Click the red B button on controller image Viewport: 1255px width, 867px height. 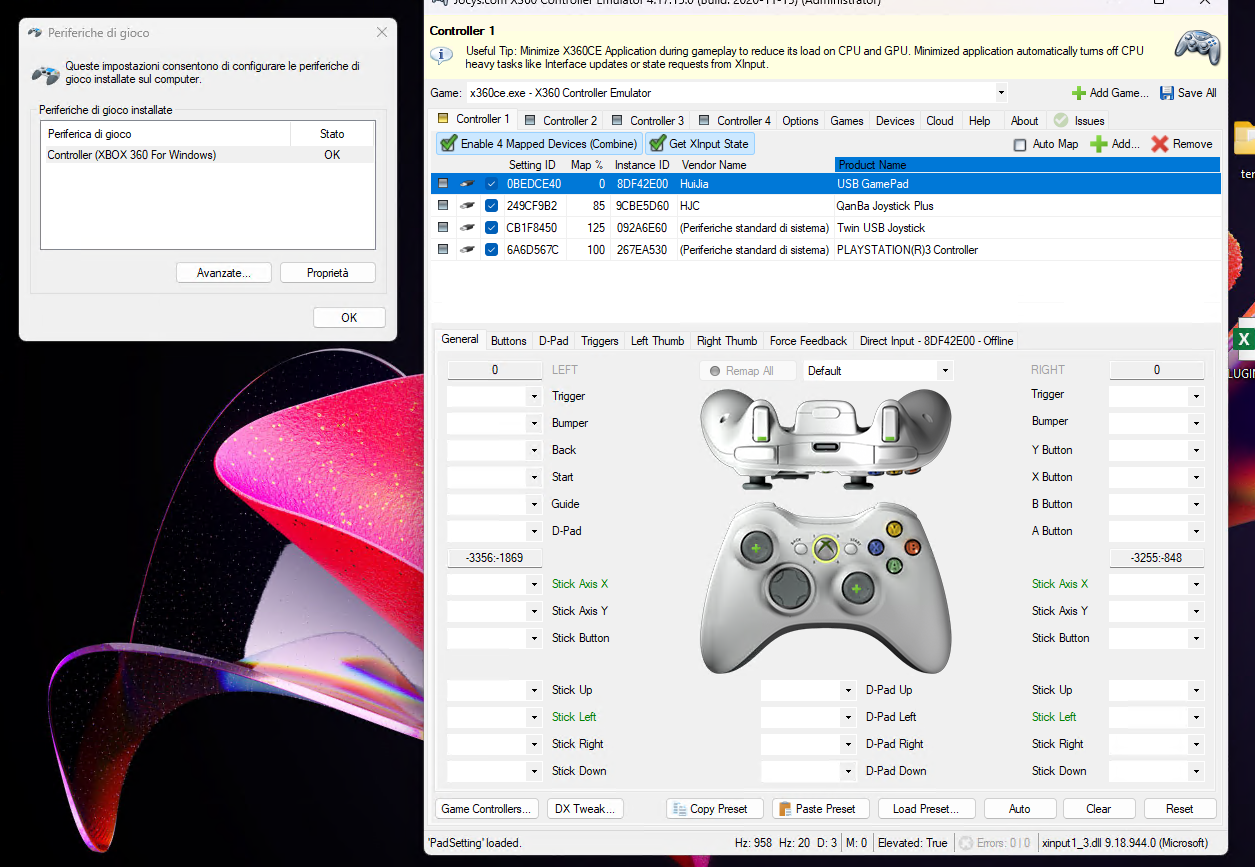[912, 547]
